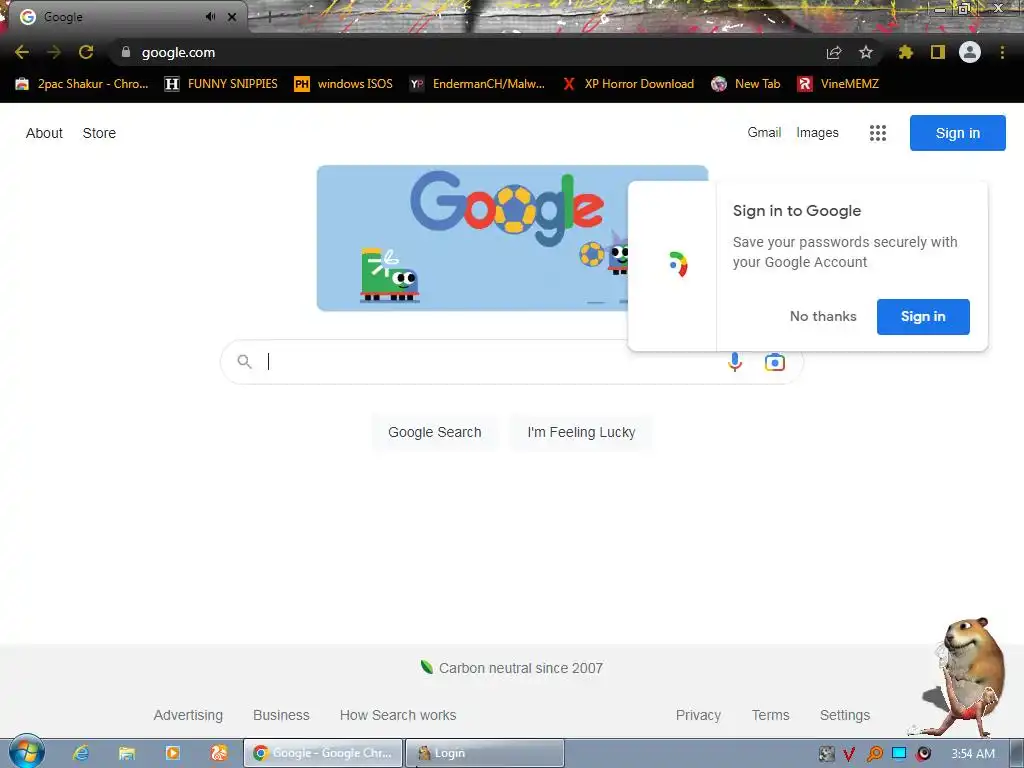
Task: Go forward using the browser forward arrow
Action: coord(54,52)
